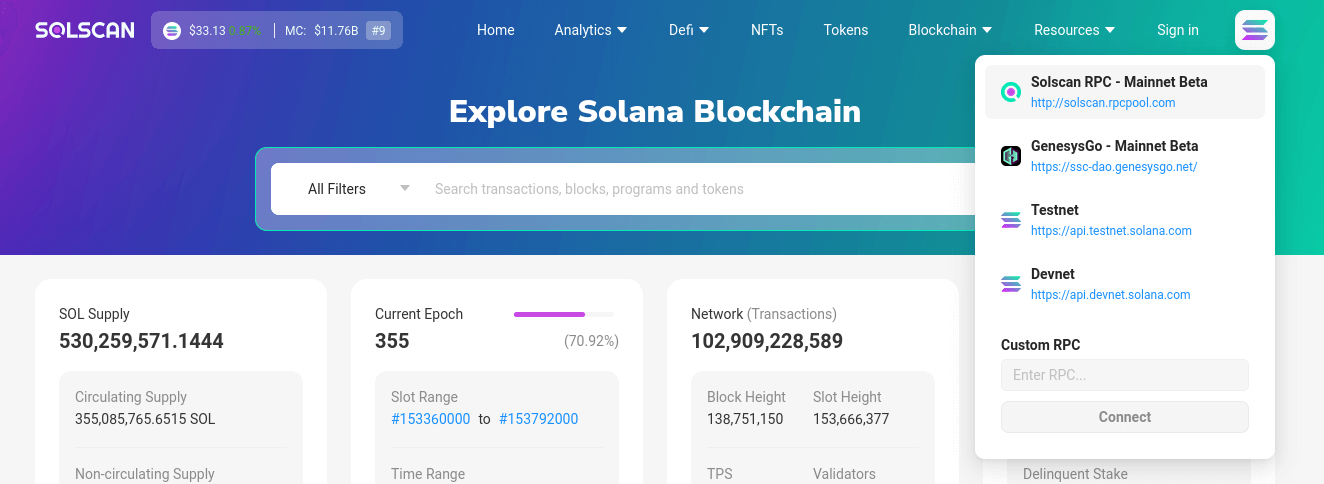Image resolution: width=1324 pixels, height=484 pixels.
Task: Click the (70.92%) epoch percentage
Action: coord(591,341)
